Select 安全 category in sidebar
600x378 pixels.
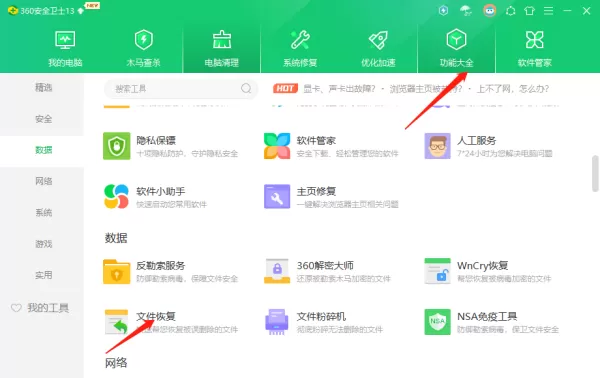pyautogui.click(x=43, y=119)
